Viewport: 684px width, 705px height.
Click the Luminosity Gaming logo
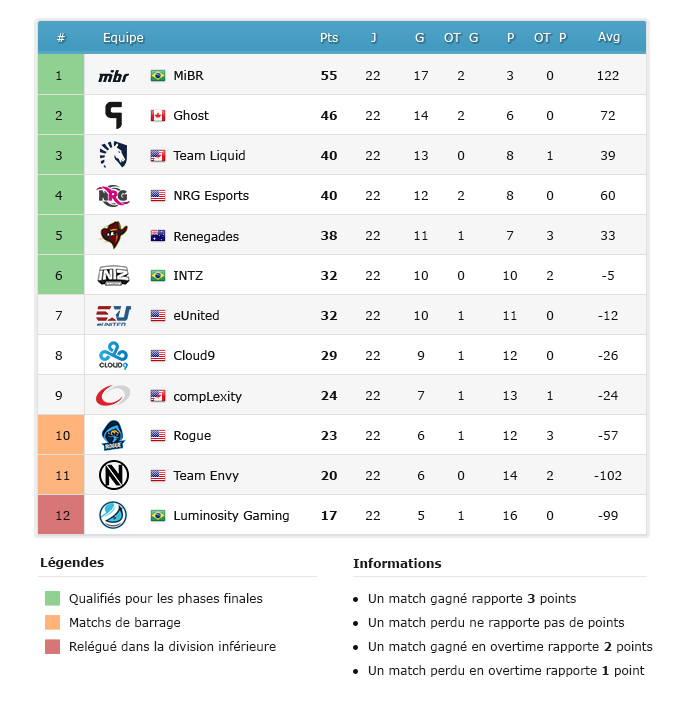[113, 516]
